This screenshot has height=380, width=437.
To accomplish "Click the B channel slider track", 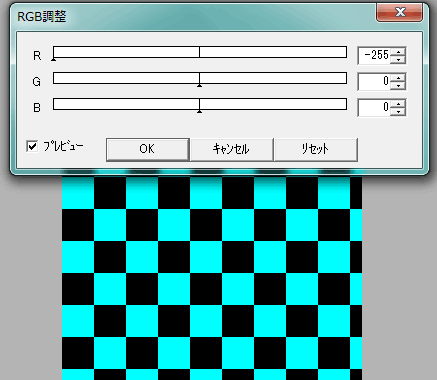I will pyautogui.click(x=200, y=104).
